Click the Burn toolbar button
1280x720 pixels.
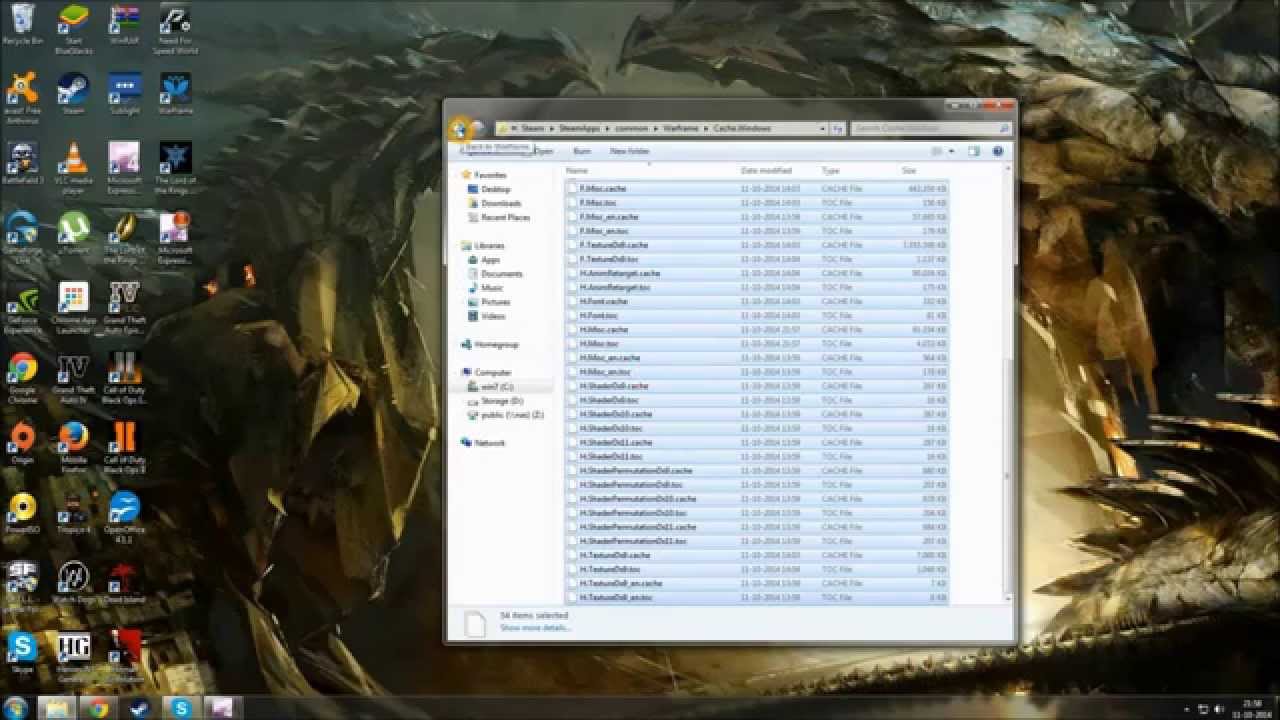[x=582, y=151]
